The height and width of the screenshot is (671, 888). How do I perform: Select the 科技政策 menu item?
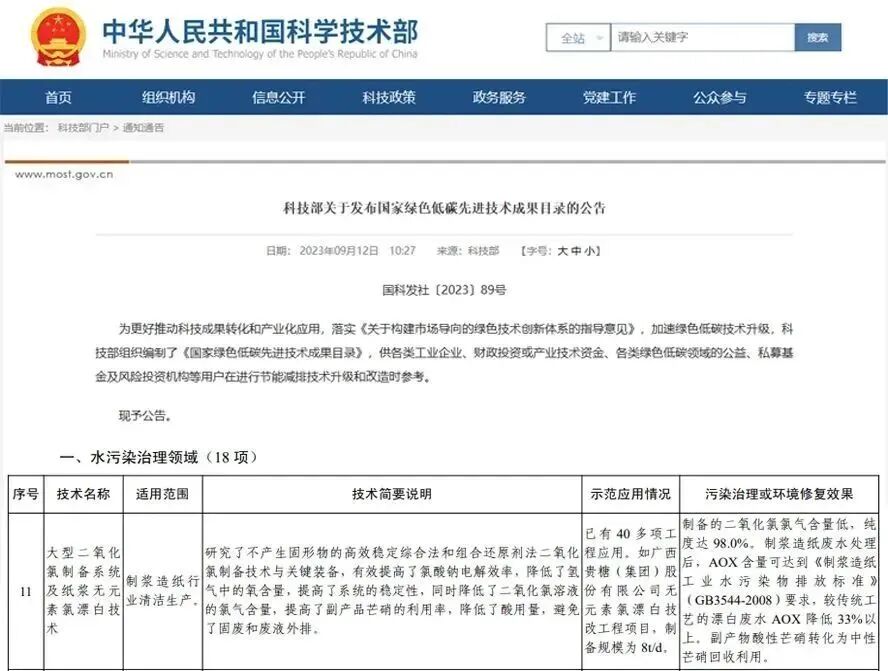(390, 97)
